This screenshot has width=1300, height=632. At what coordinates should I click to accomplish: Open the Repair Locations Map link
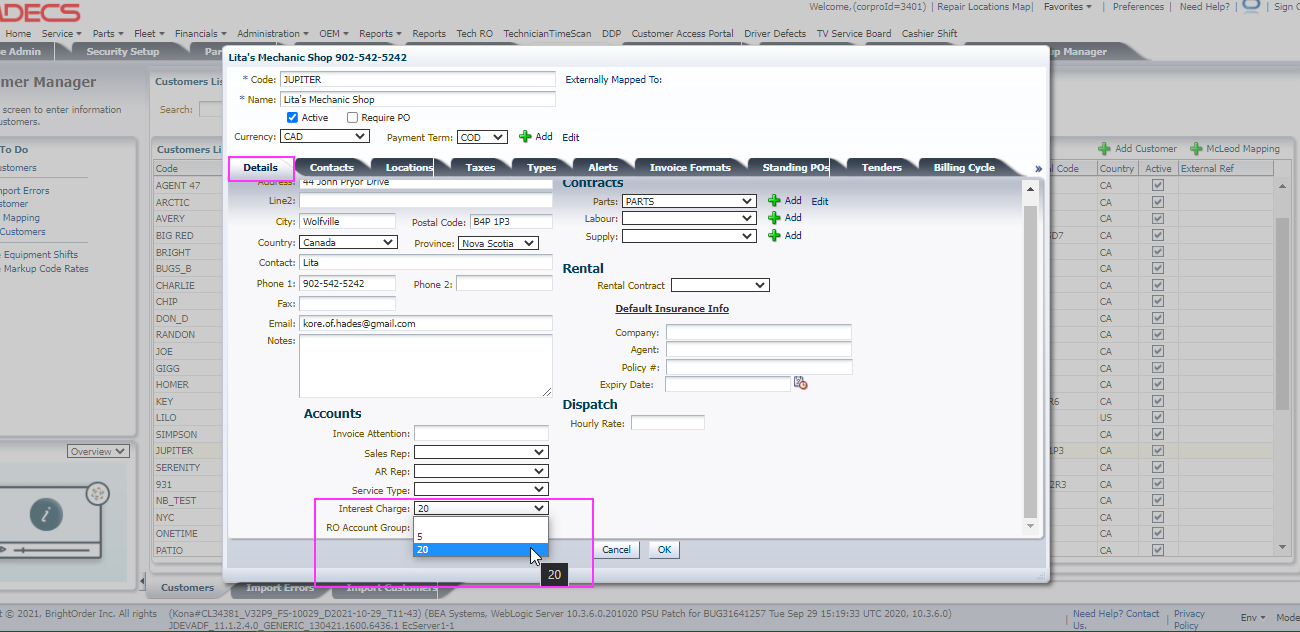[x=984, y=7]
